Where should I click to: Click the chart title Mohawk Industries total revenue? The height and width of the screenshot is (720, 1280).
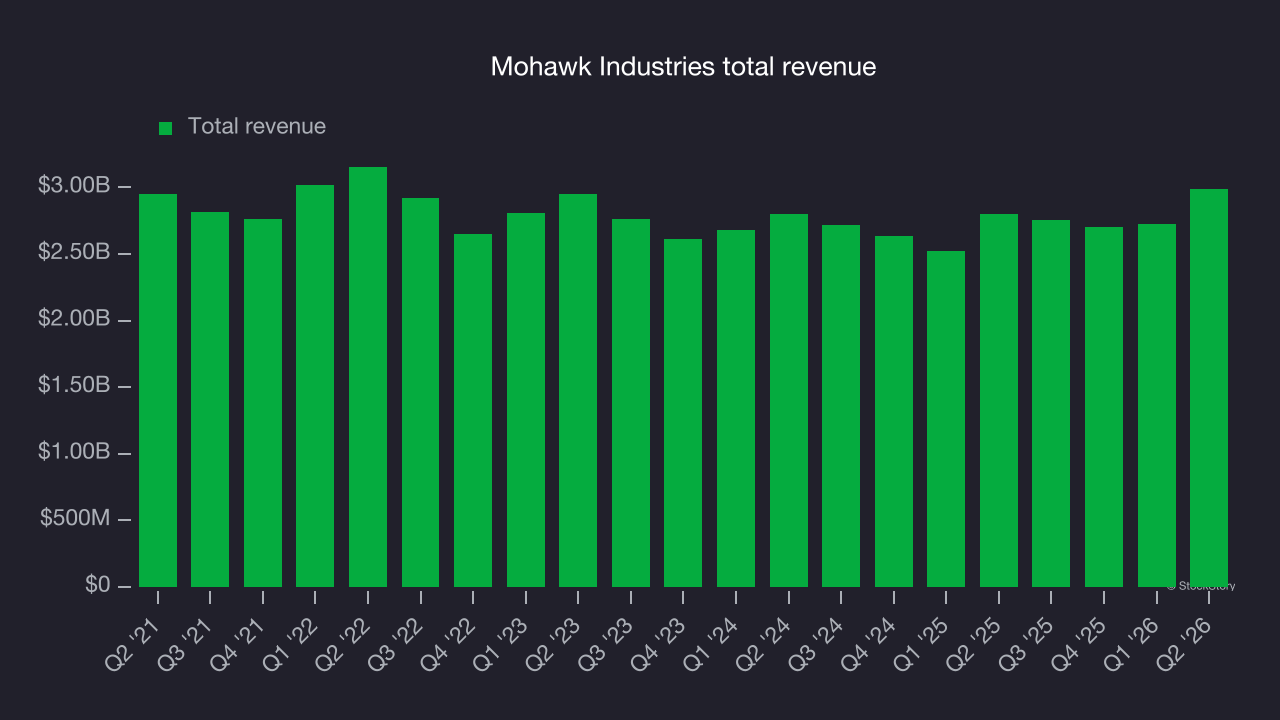click(x=683, y=67)
